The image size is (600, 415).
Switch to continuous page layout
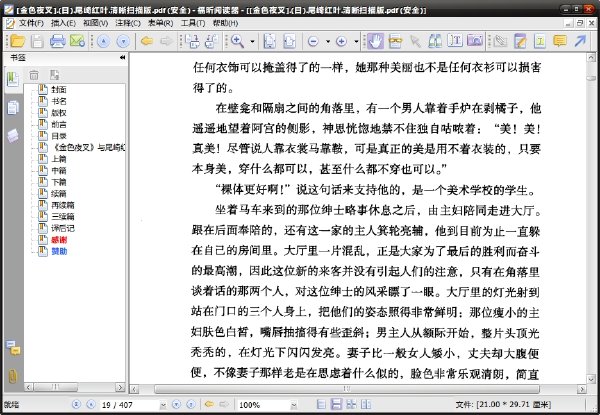[x=336, y=404]
